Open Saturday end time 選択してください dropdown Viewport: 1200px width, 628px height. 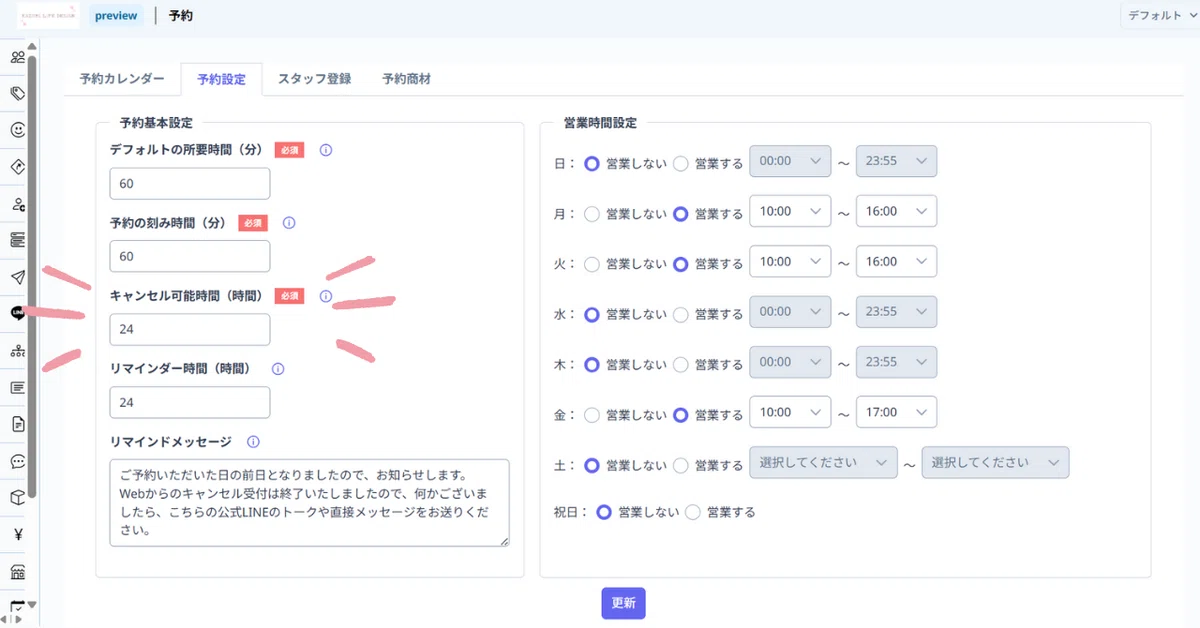click(x=995, y=462)
